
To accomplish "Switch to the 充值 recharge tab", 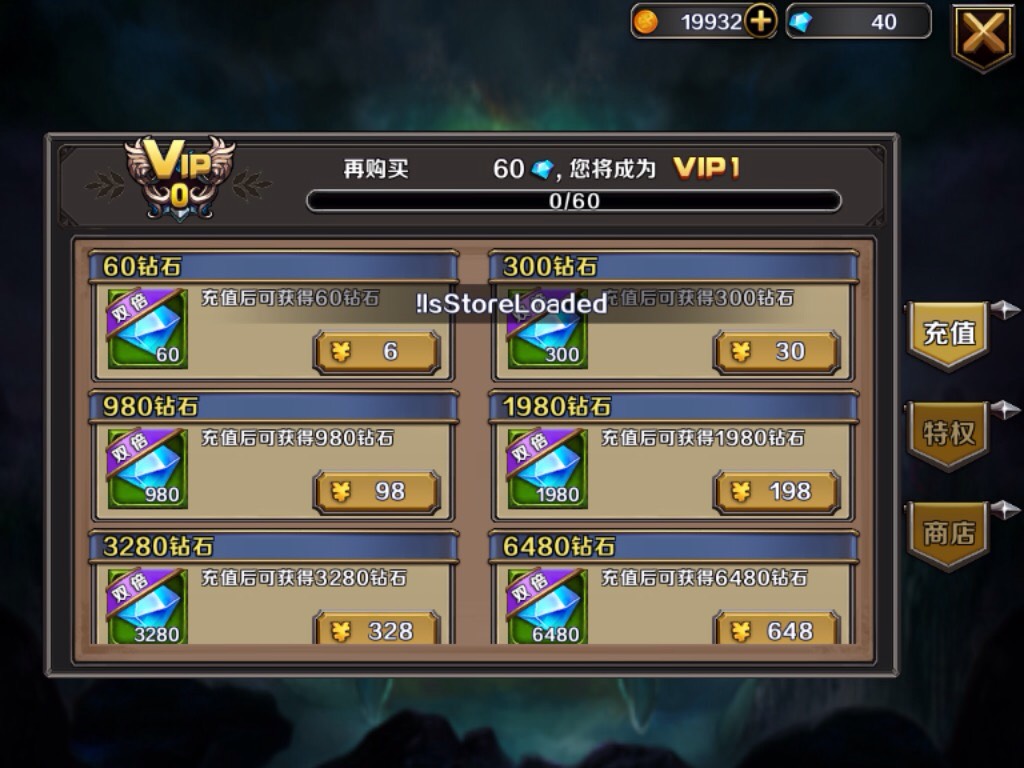I will pos(948,334).
